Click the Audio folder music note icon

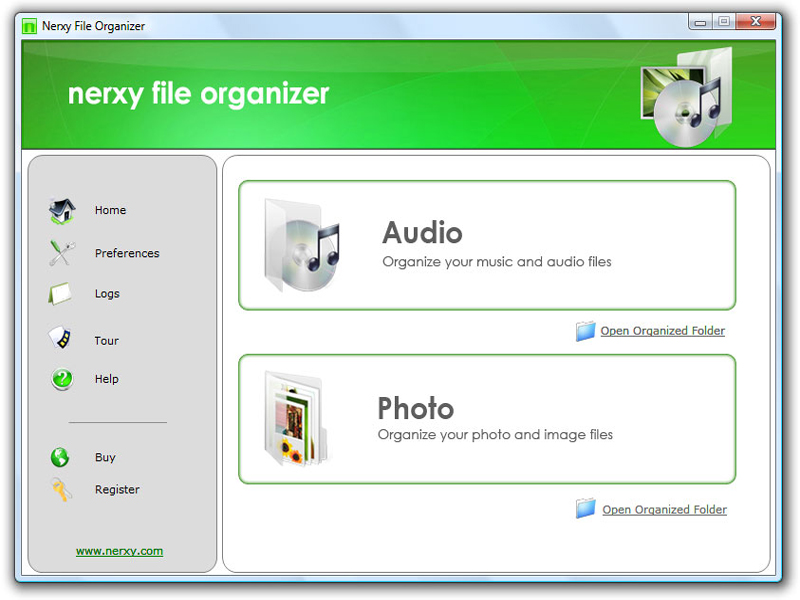pos(301,245)
